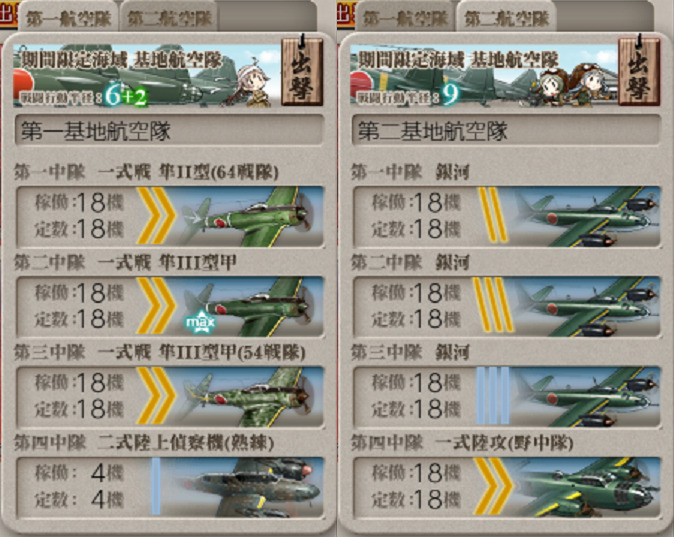The image size is (674, 537).
Task: Click the blue proficiency bars on third 銀河
Action: click(493, 396)
